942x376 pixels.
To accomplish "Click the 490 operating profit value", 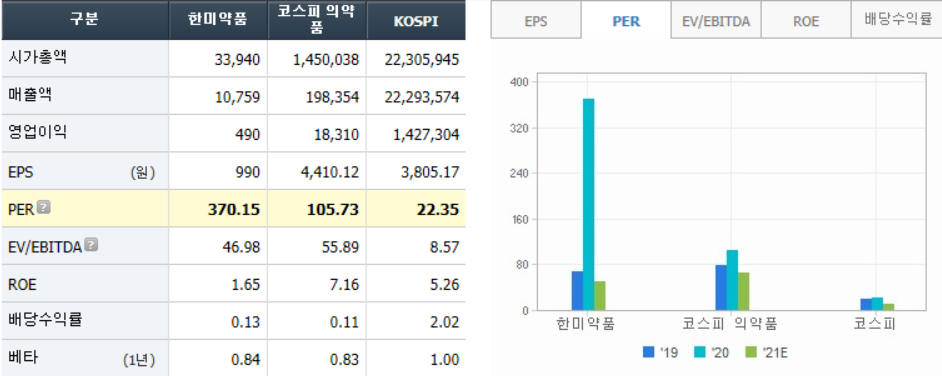I will (x=248, y=135).
